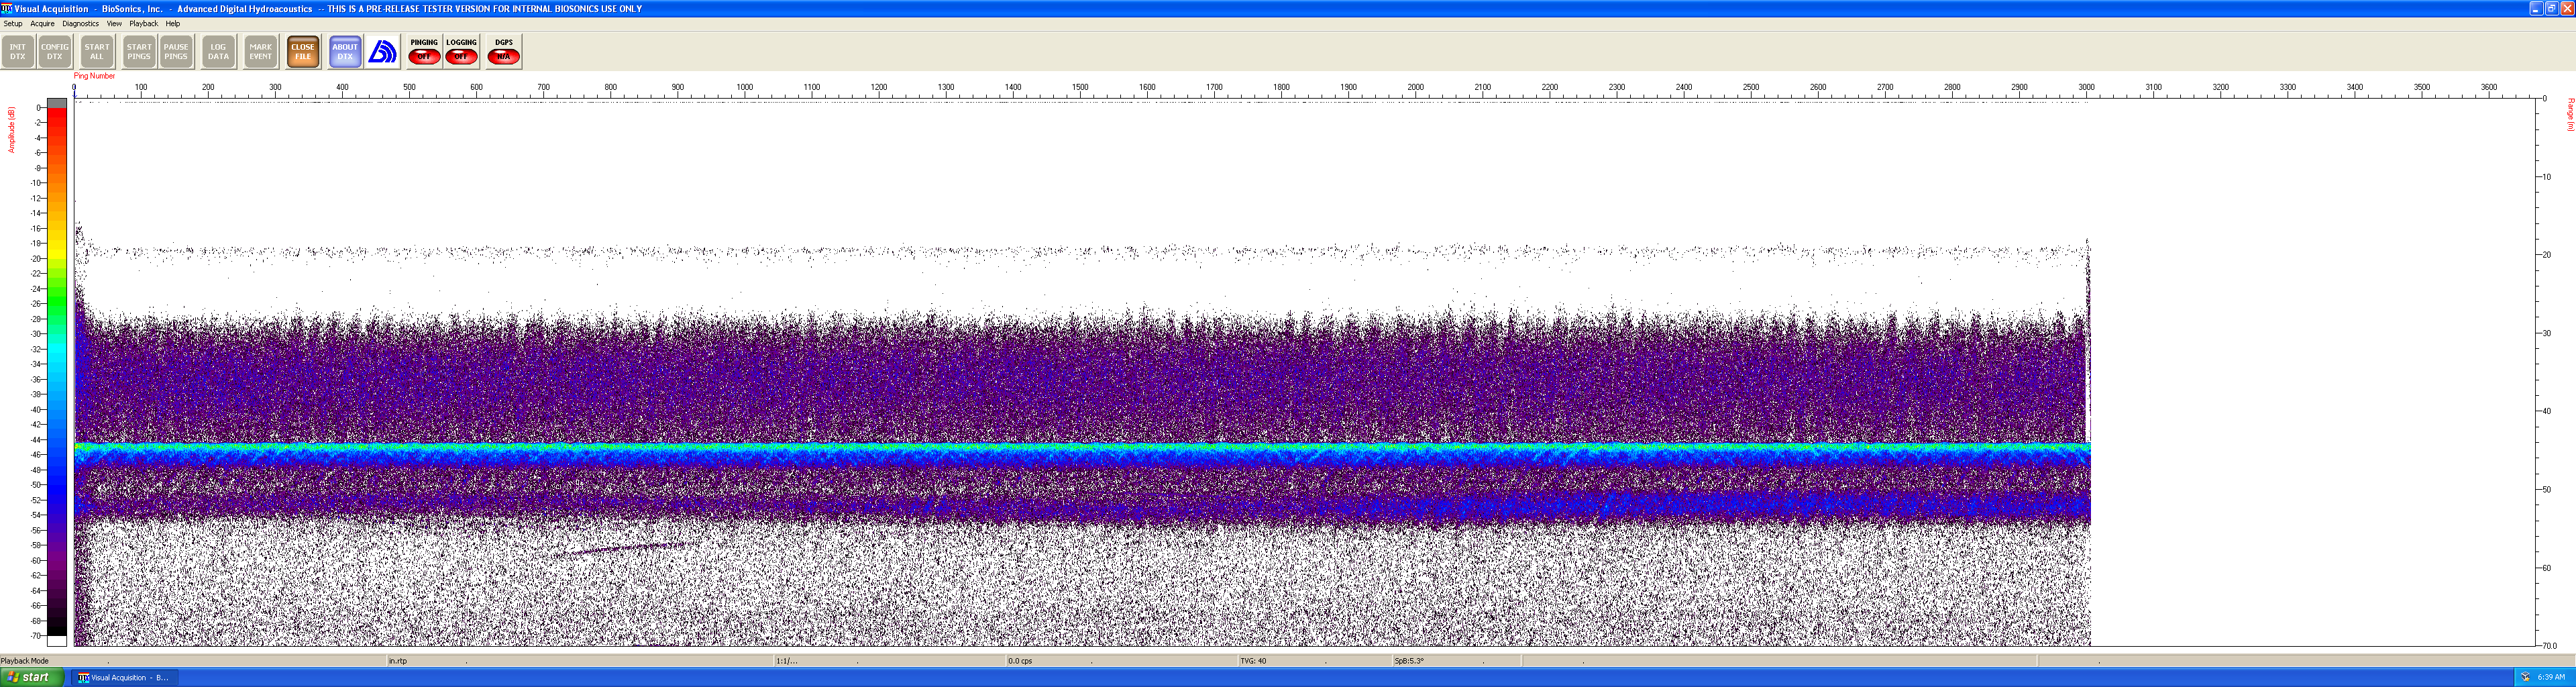The height and width of the screenshot is (687, 2576).
Task: Click the 'SpB:5.3°' status bar entry
Action: (x=1409, y=661)
